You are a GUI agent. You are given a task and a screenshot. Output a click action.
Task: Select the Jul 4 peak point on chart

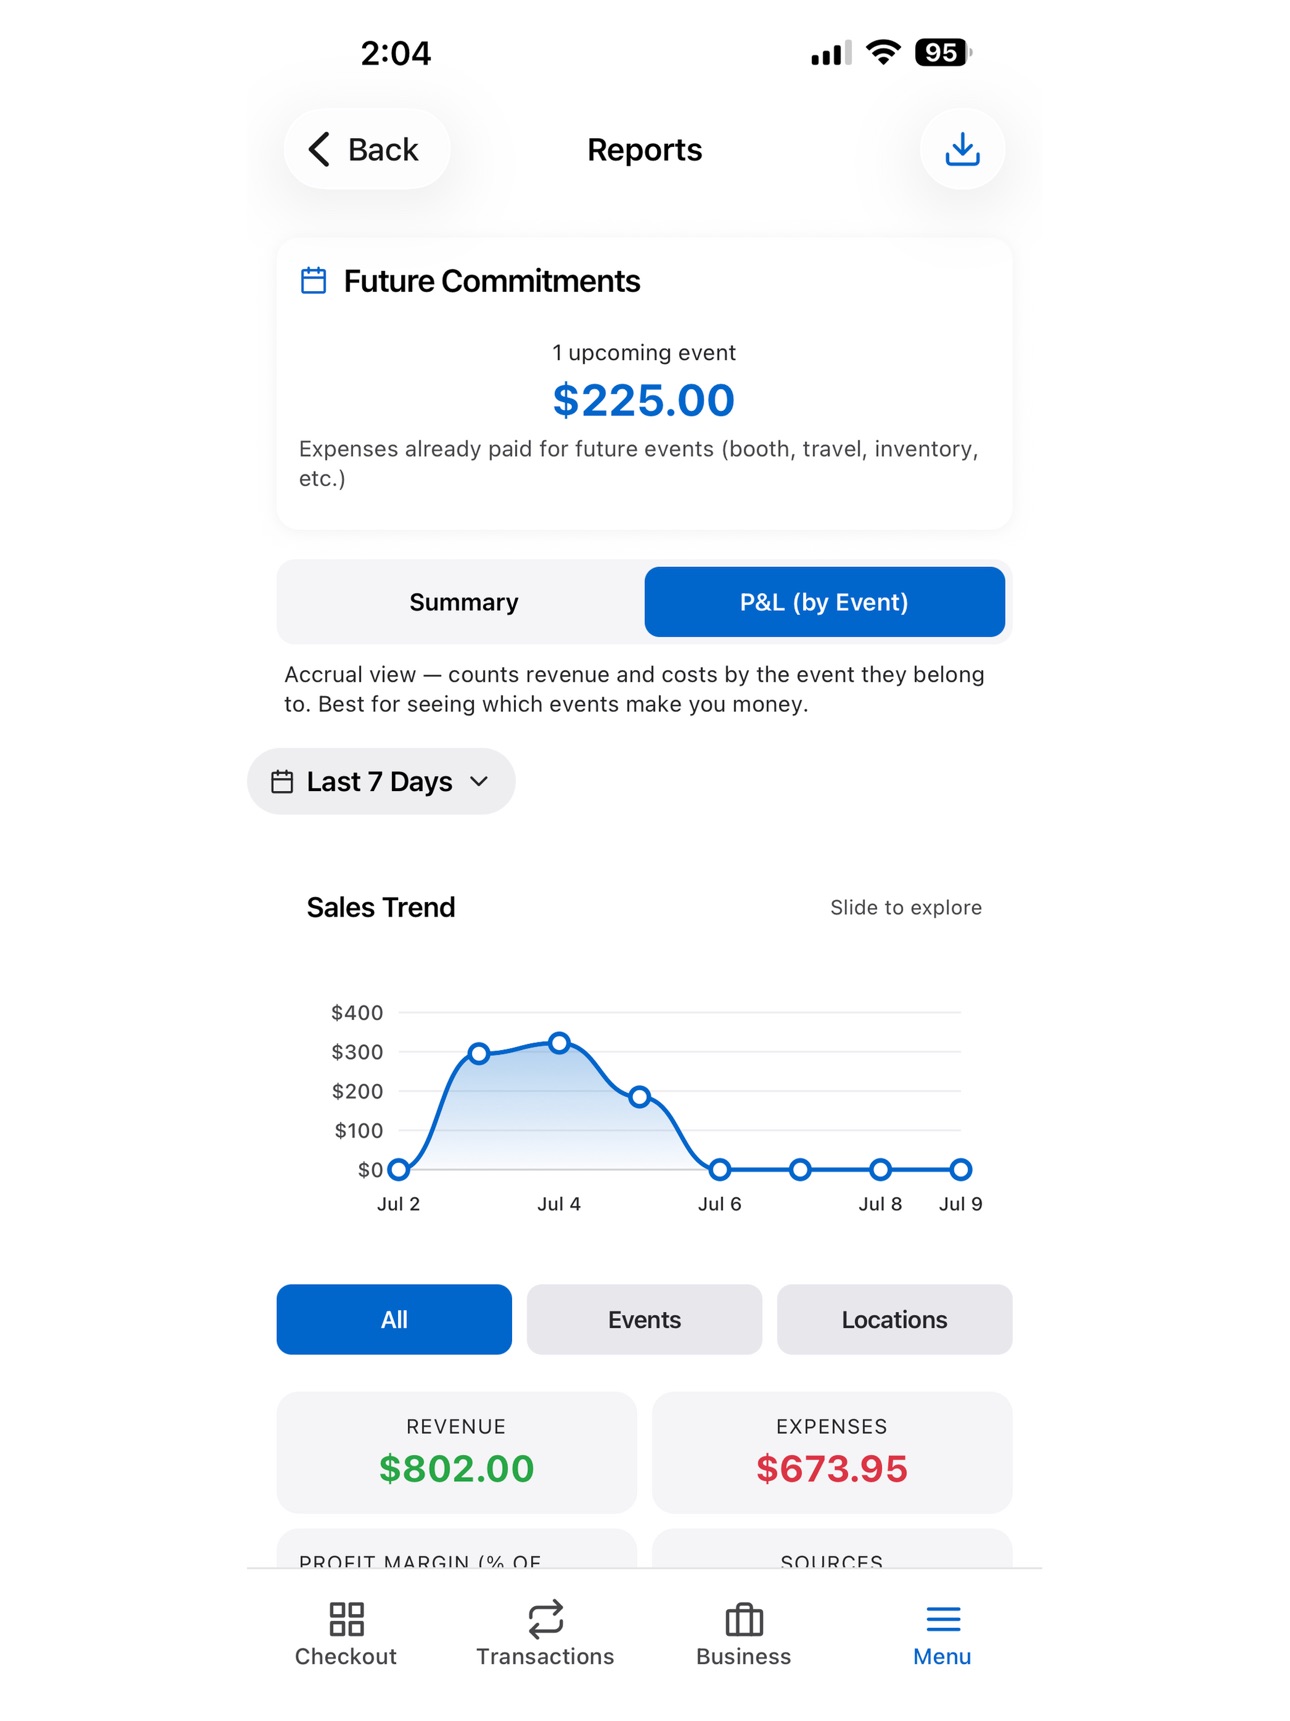[x=560, y=1043]
